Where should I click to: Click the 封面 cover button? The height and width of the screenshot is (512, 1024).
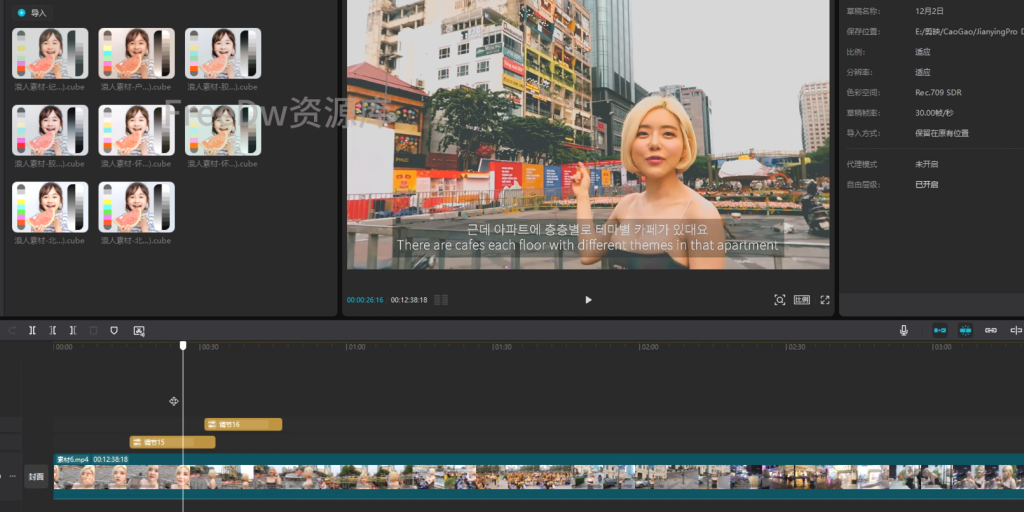pyautogui.click(x=36, y=477)
